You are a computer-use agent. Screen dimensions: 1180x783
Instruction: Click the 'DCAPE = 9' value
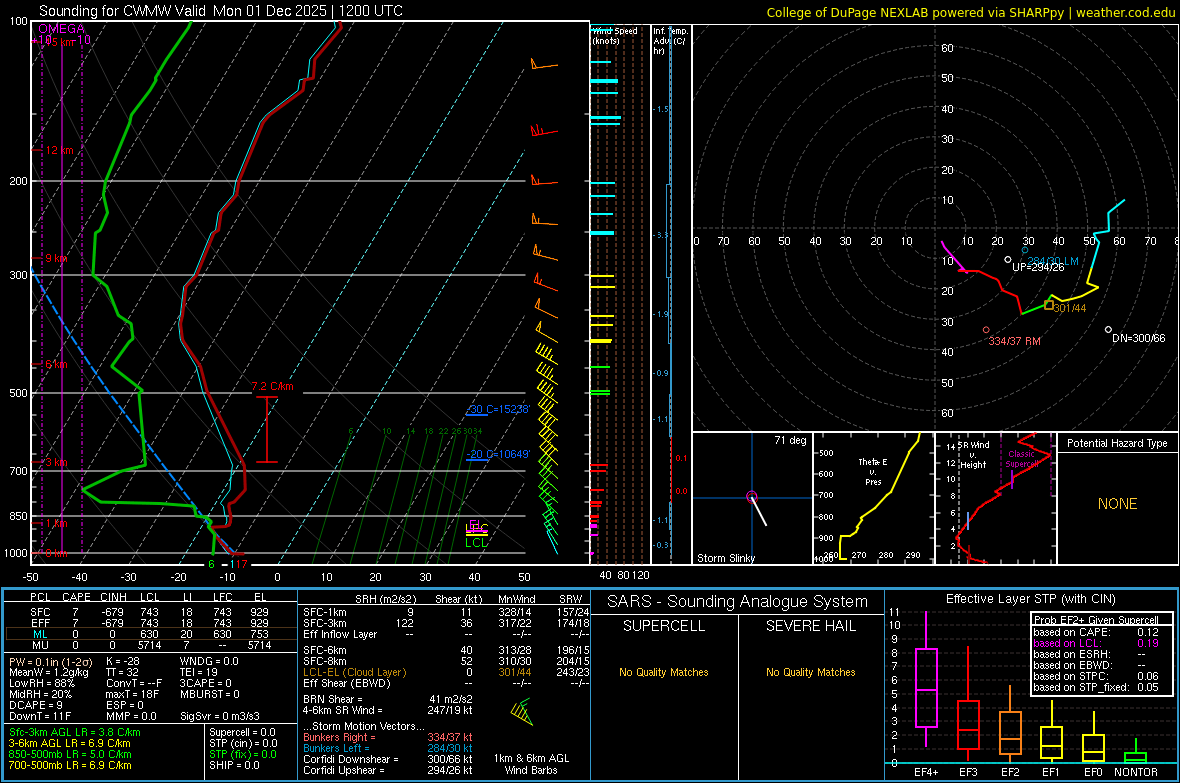(x=36, y=705)
